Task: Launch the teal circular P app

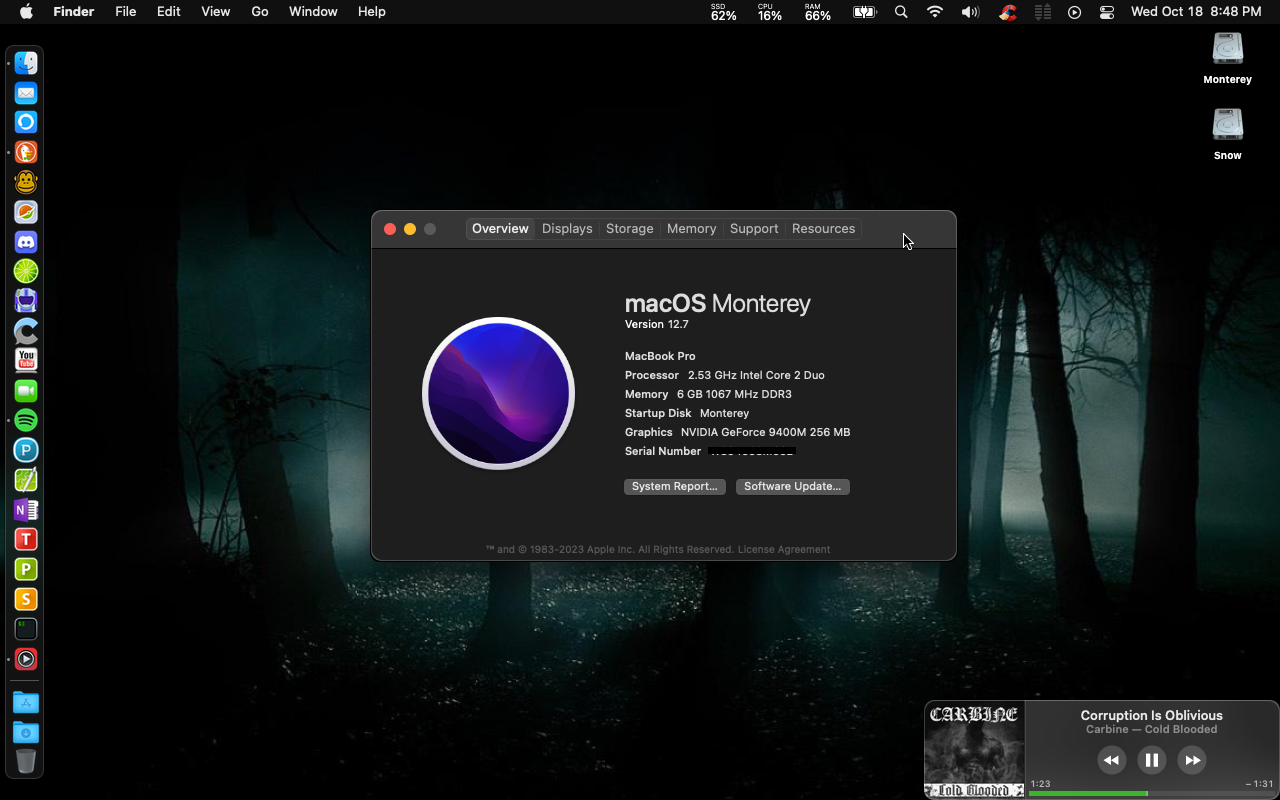Action: [26, 450]
